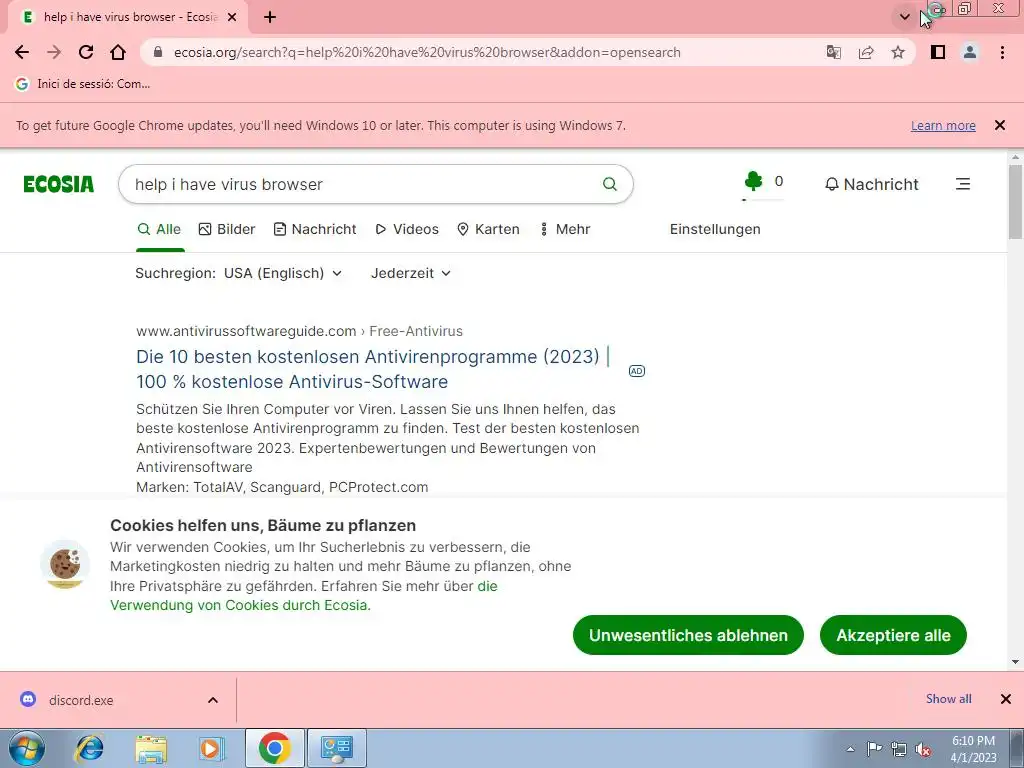The height and width of the screenshot is (768, 1024).
Task: Expand the Mehr options menu
Action: coord(565,229)
